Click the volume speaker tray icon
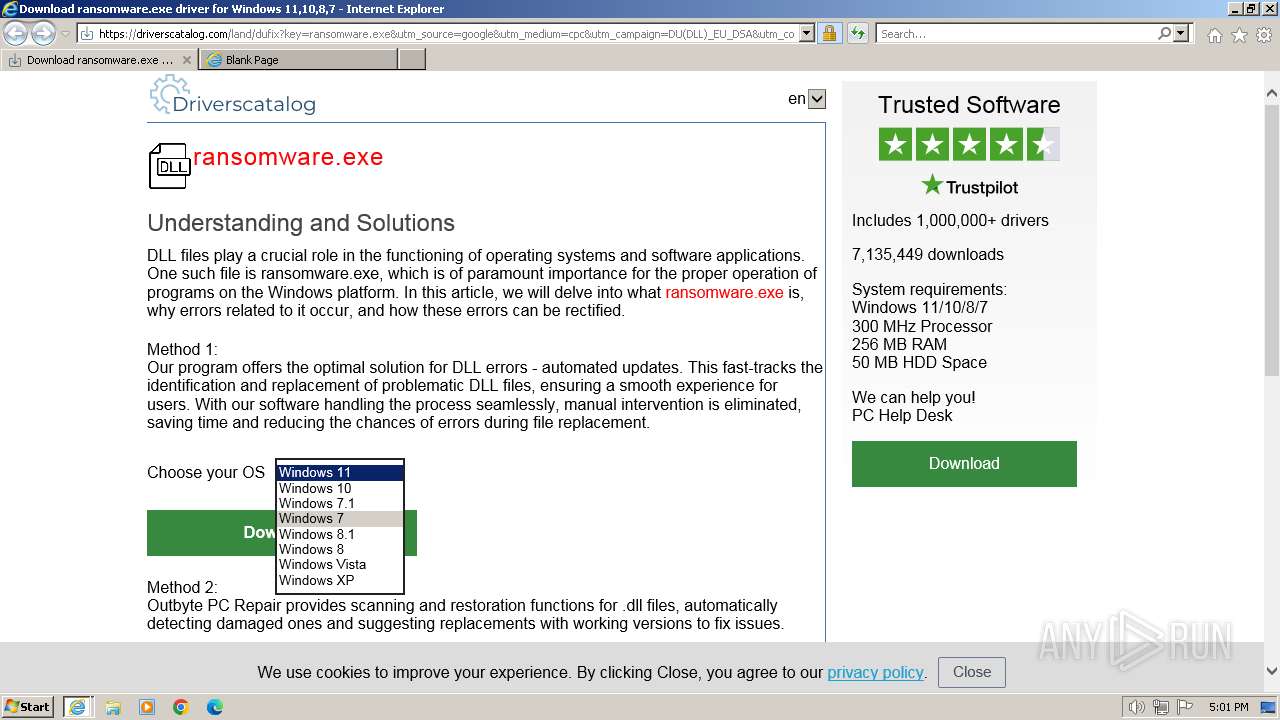Image resolution: width=1280 pixels, height=720 pixels. pyautogui.click(x=1137, y=707)
